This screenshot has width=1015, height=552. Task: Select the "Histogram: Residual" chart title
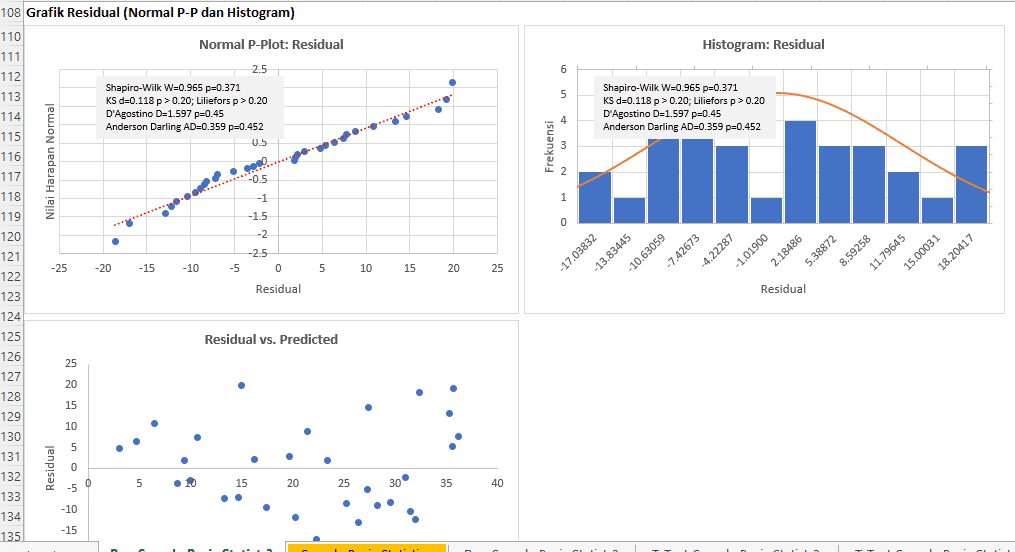(x=763, y=44)
